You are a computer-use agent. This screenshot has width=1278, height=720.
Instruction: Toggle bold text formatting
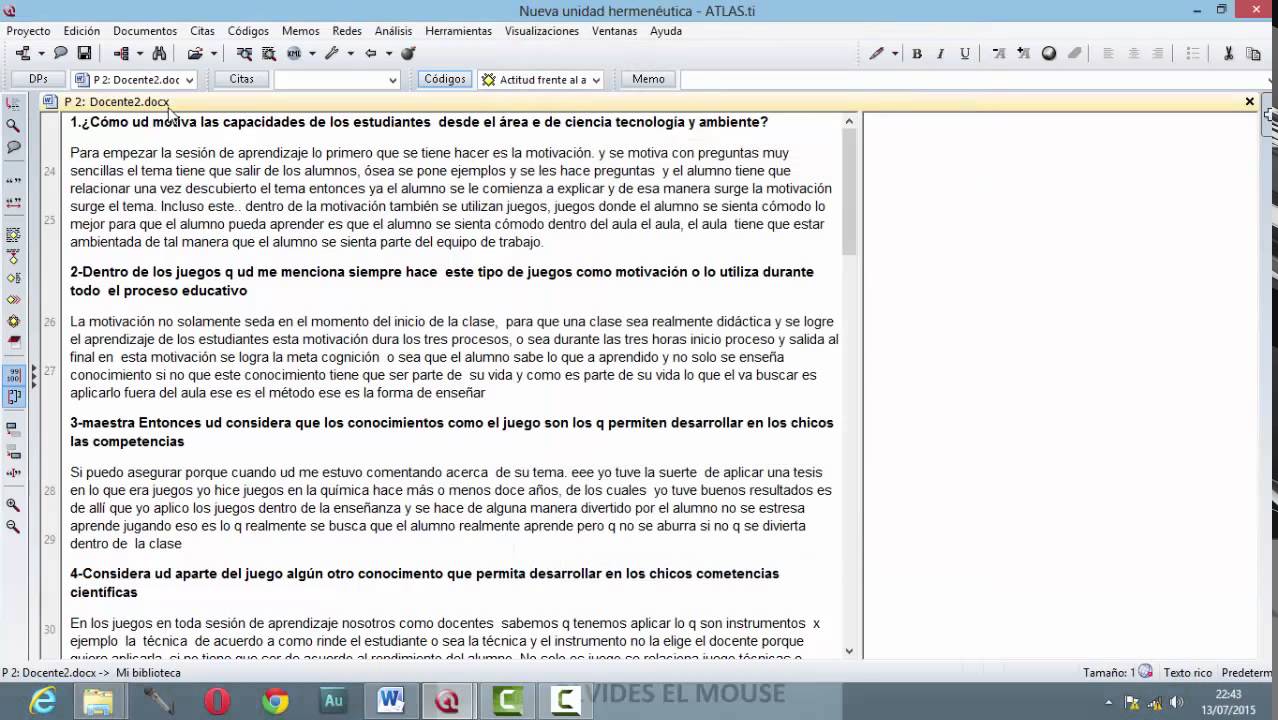pyautogui.click(x=916, y=54)
